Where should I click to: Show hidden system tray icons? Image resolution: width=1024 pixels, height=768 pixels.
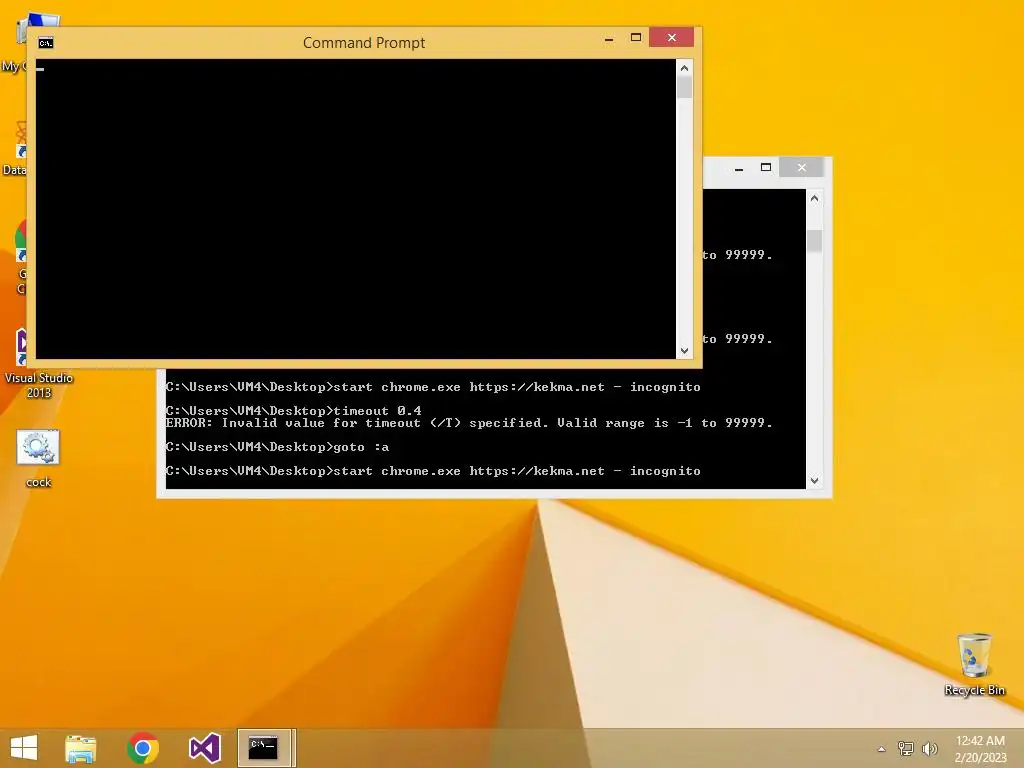point(882,749)
